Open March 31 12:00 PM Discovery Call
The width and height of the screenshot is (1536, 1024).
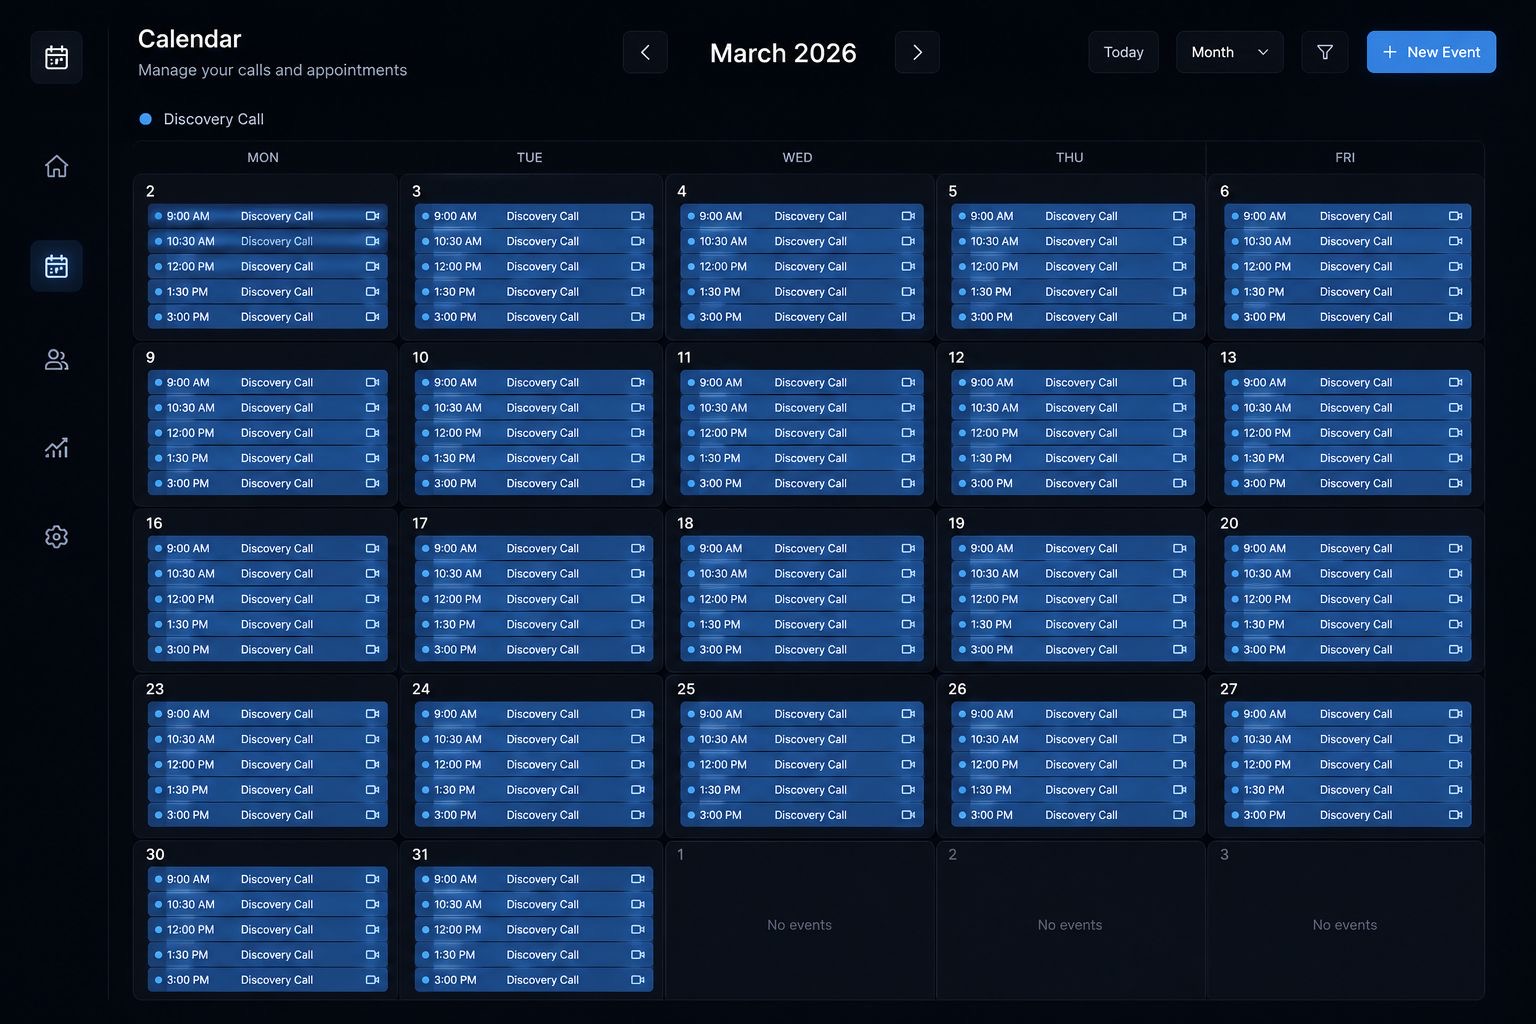[x=534, y=930]
